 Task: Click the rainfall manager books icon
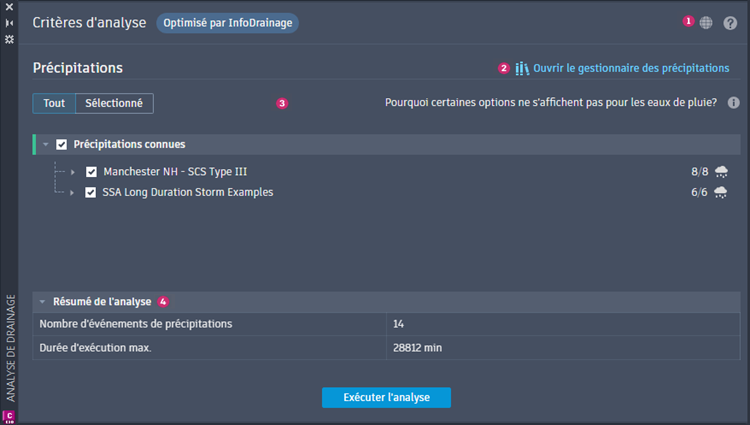pyautogui.click(x=522, y=68)
